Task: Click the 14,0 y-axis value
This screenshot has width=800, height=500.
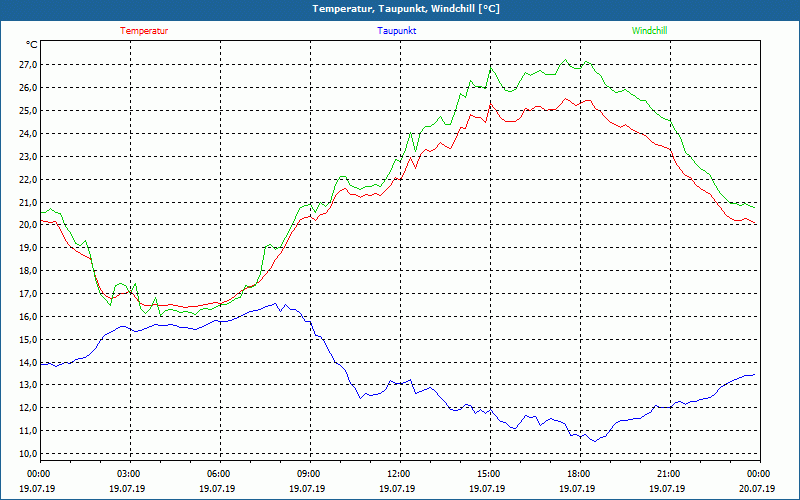Action: click(x=28, y=362)
